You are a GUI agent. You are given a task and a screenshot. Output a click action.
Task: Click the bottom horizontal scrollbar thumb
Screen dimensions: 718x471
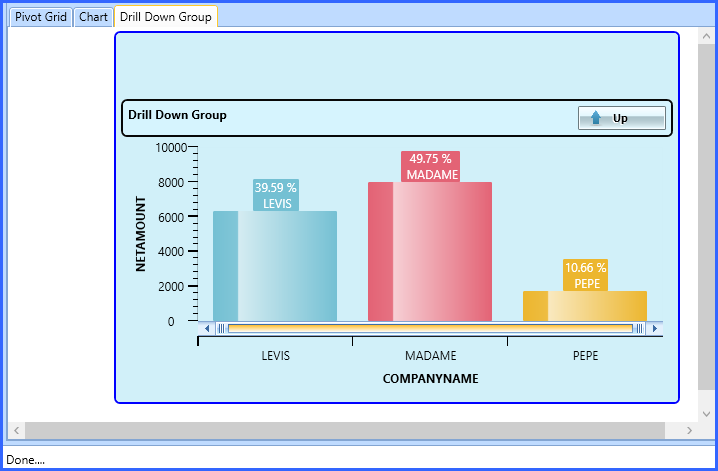[345, 430]
